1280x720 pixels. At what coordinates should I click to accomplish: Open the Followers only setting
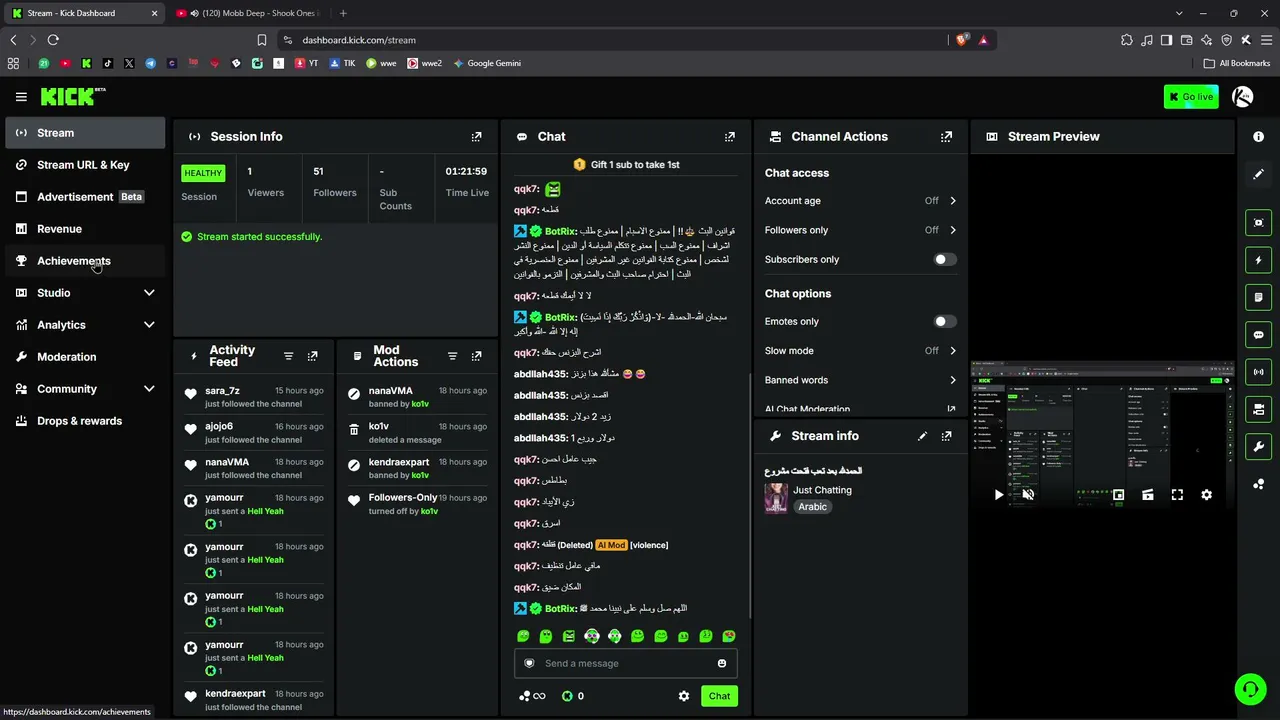860,230
